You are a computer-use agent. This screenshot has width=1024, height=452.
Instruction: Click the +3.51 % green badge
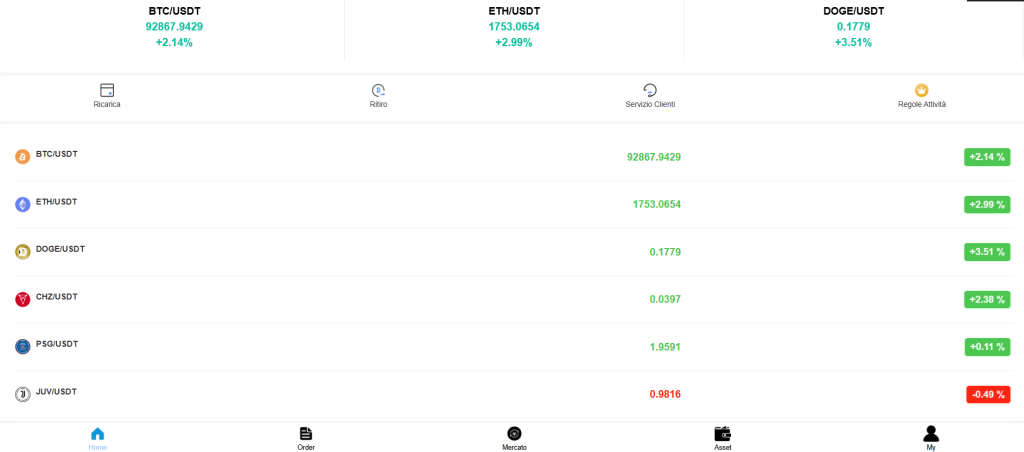click(x=987, y=252)
